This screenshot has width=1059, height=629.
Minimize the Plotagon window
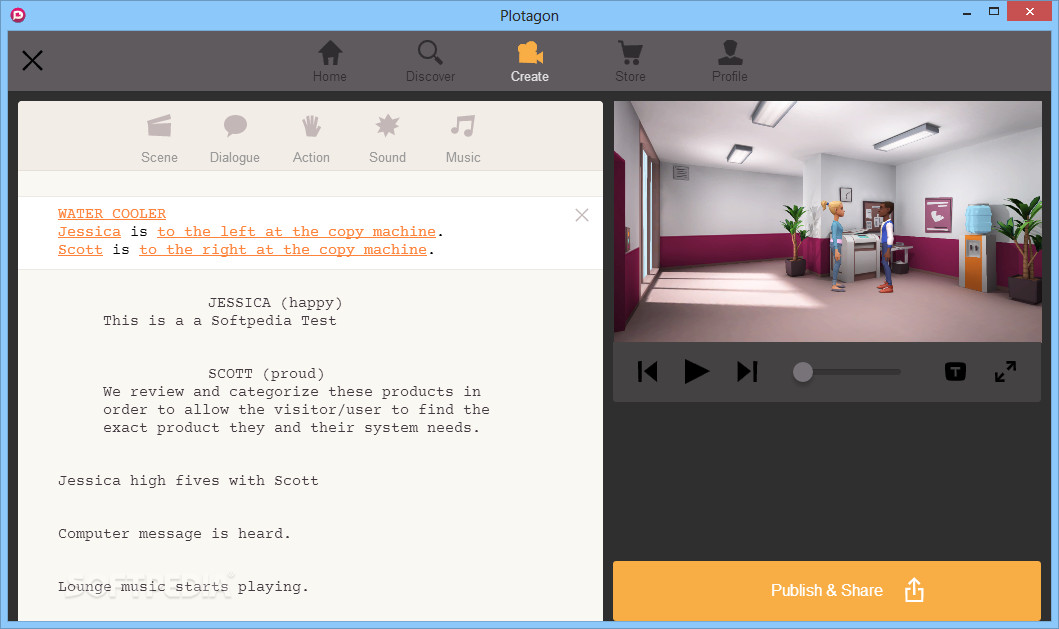[x=966, y=12]
